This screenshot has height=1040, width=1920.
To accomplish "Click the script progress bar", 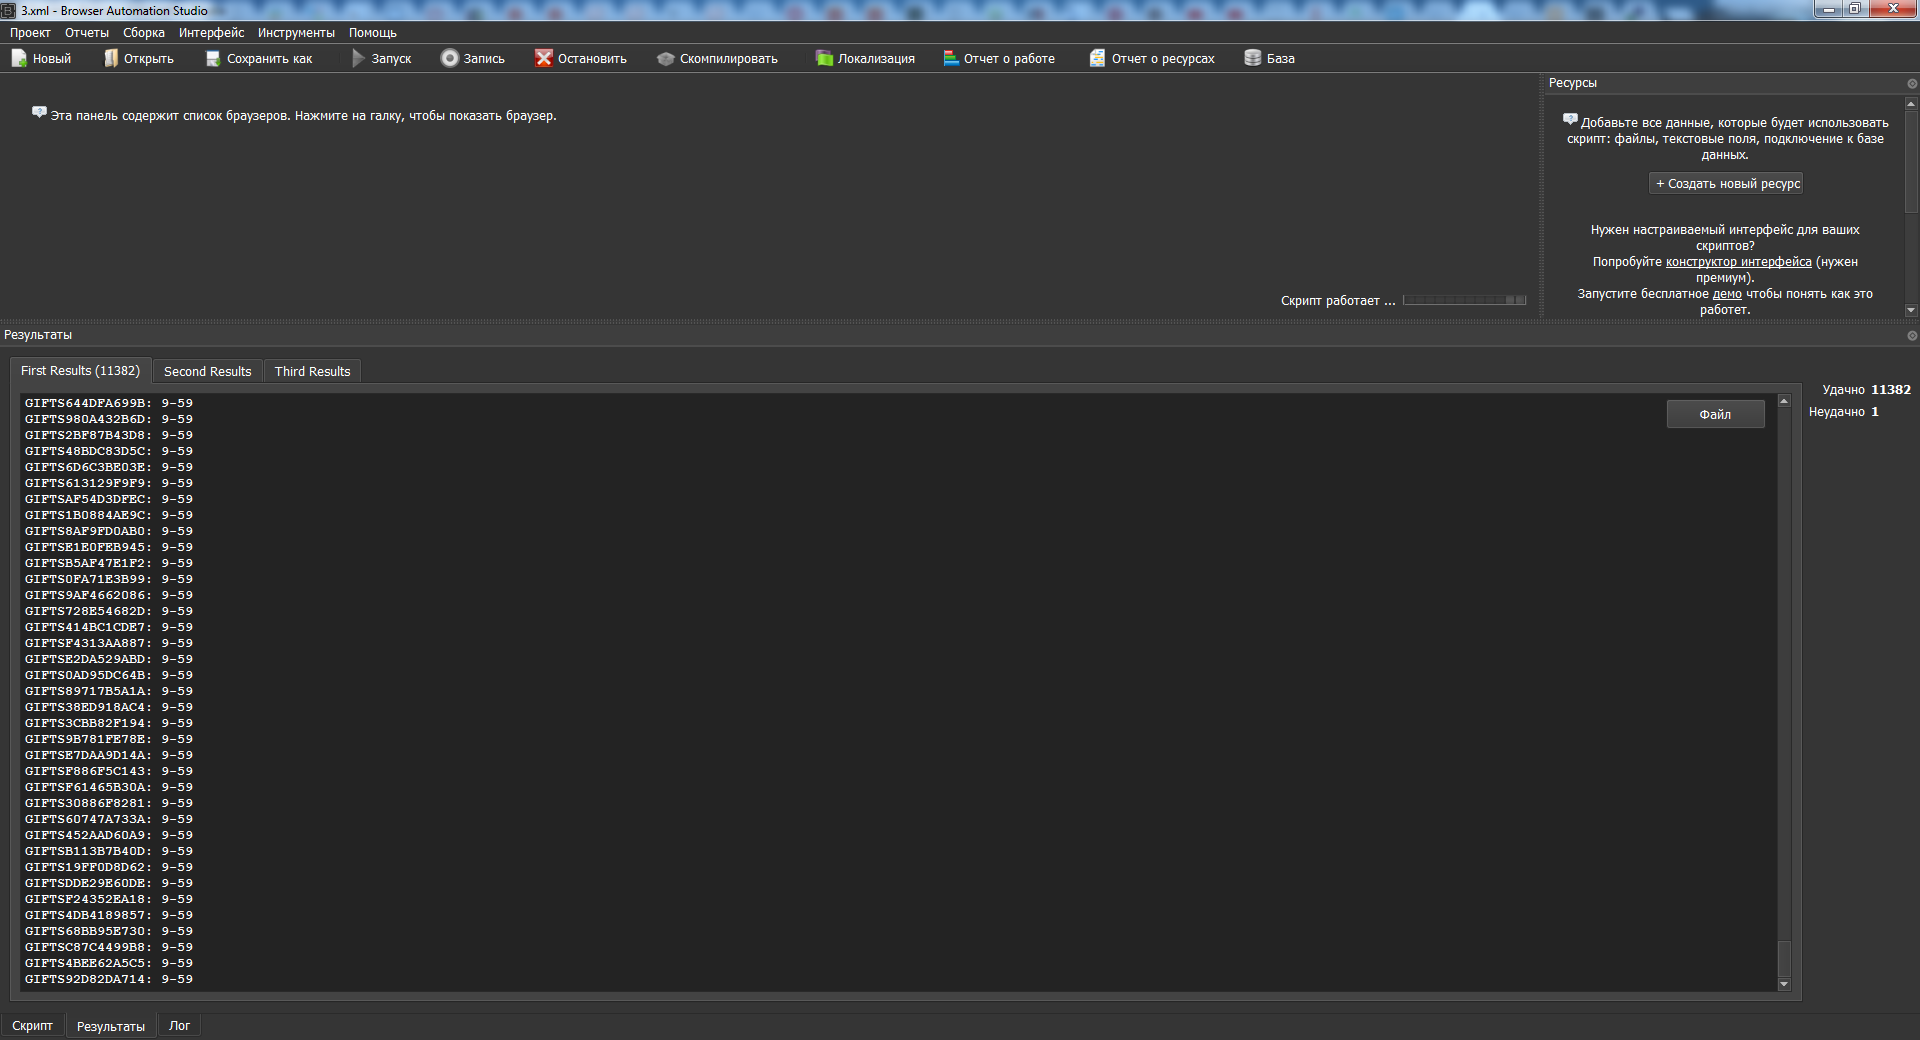I will (1464, 300).
